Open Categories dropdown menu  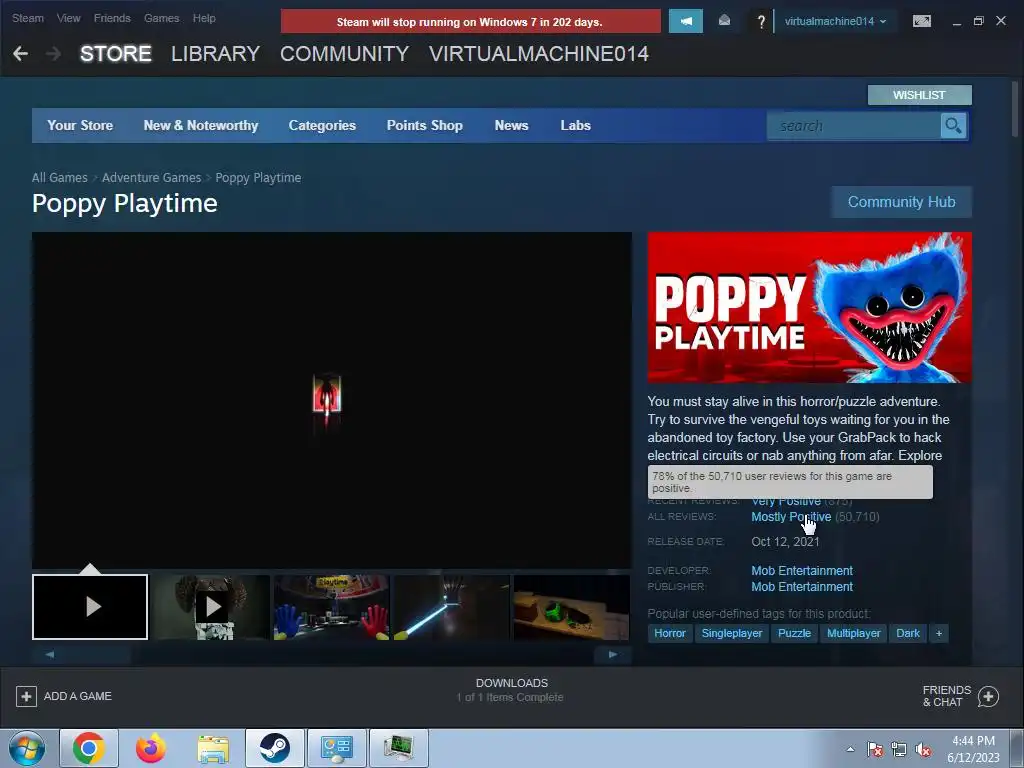pyautogui.click(x=322, y=125)
